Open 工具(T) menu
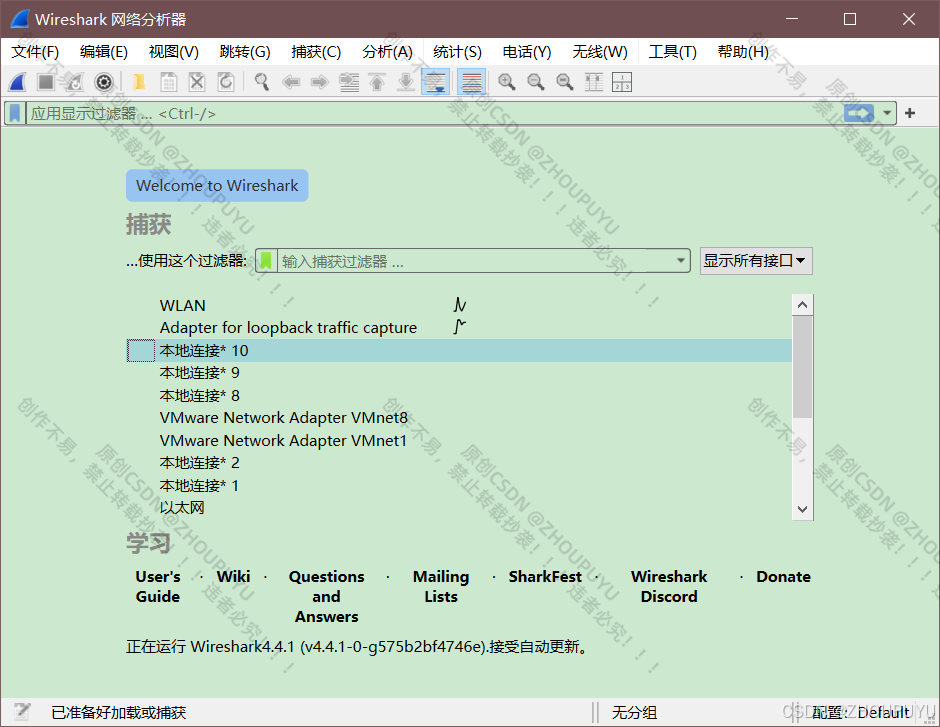 click(x=672, y=52)
